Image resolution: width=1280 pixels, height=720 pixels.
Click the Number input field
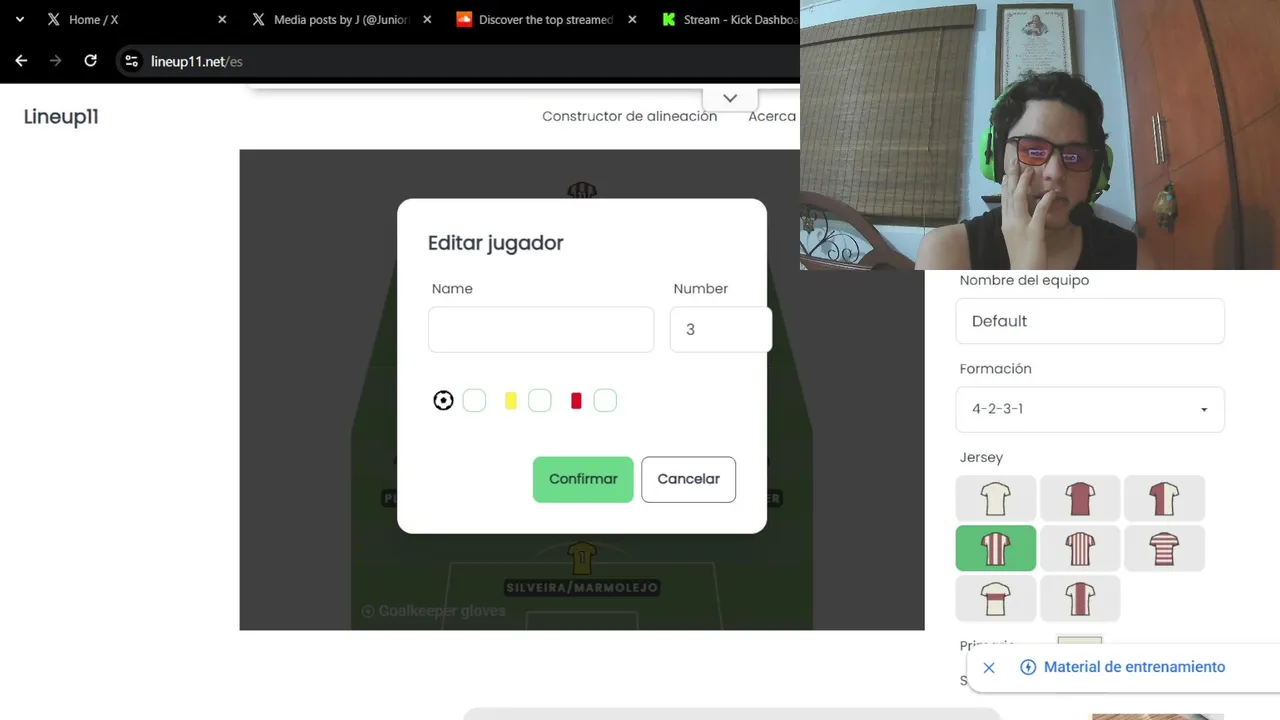(721, 329)
